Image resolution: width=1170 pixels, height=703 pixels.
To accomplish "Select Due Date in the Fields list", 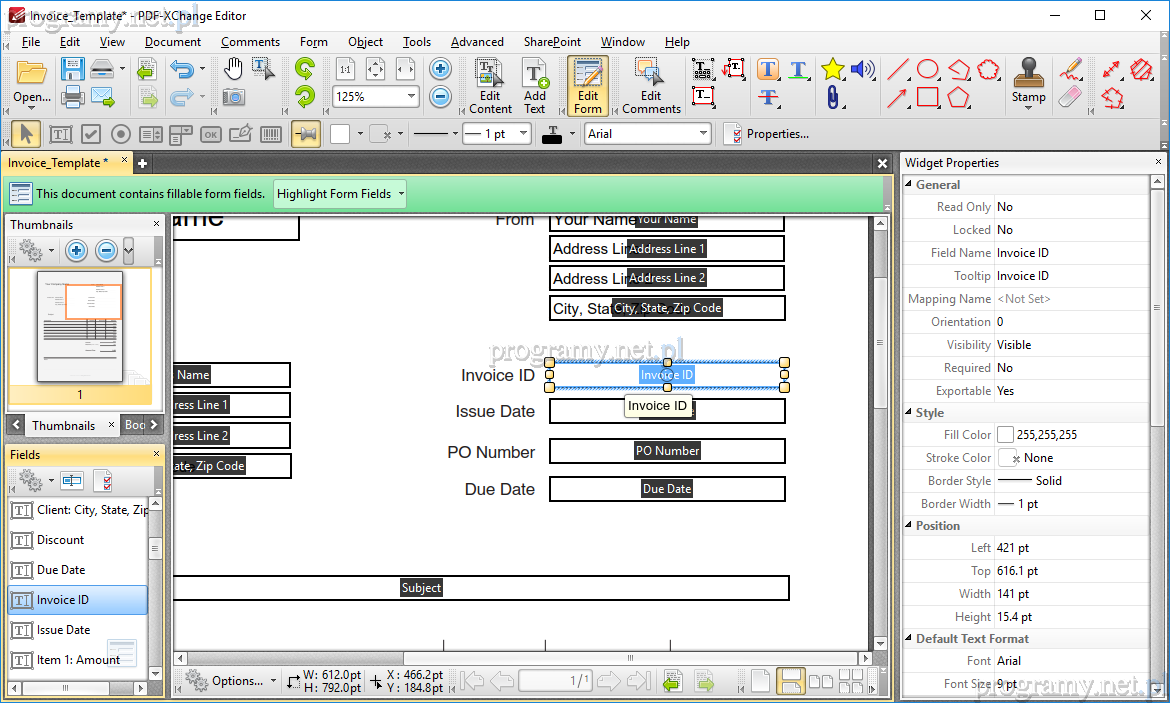I will coord(61,570).
